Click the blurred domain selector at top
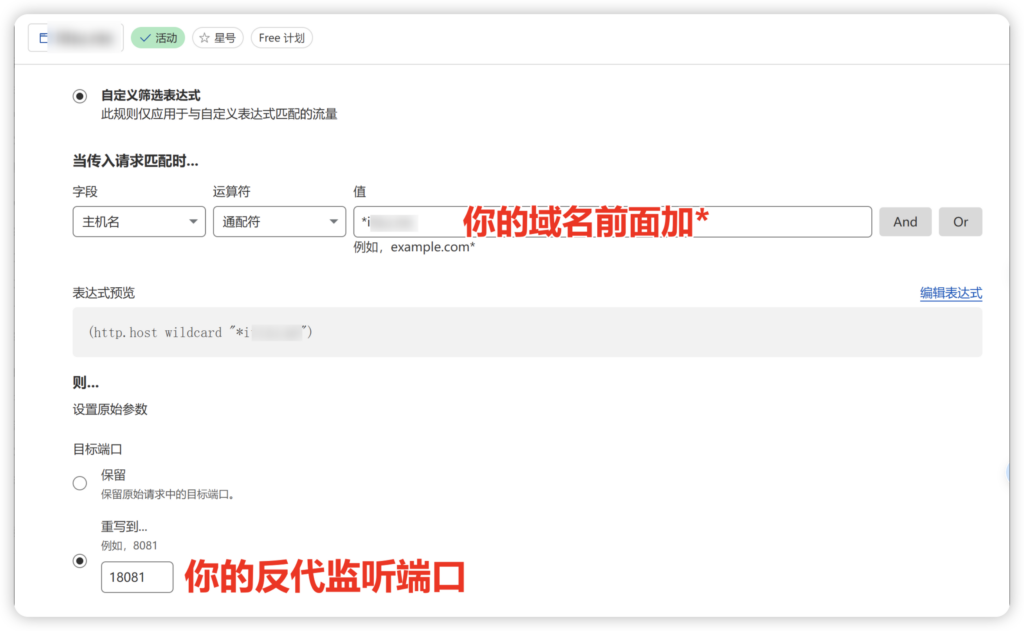 [x=75, y=38]
